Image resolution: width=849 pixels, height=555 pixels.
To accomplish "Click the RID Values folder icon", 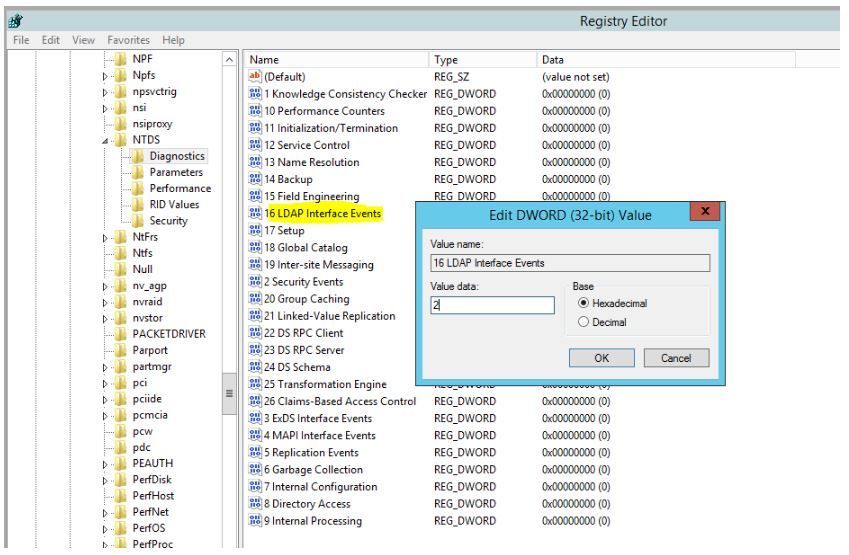I will coord(138,205).
